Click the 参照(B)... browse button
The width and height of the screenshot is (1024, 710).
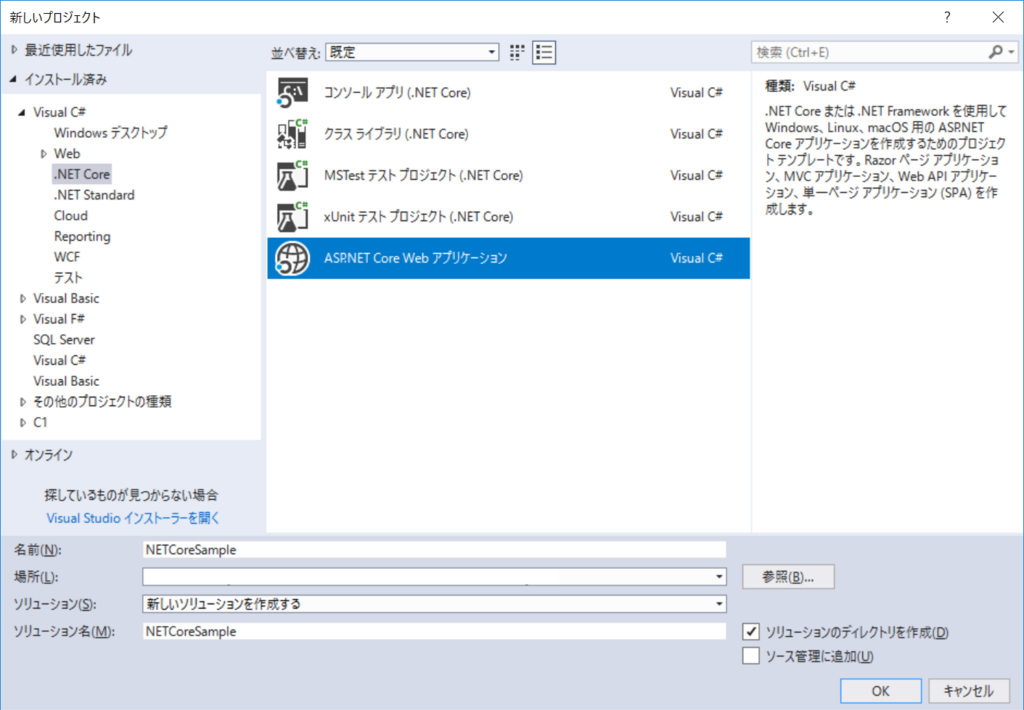pos(788,577)
